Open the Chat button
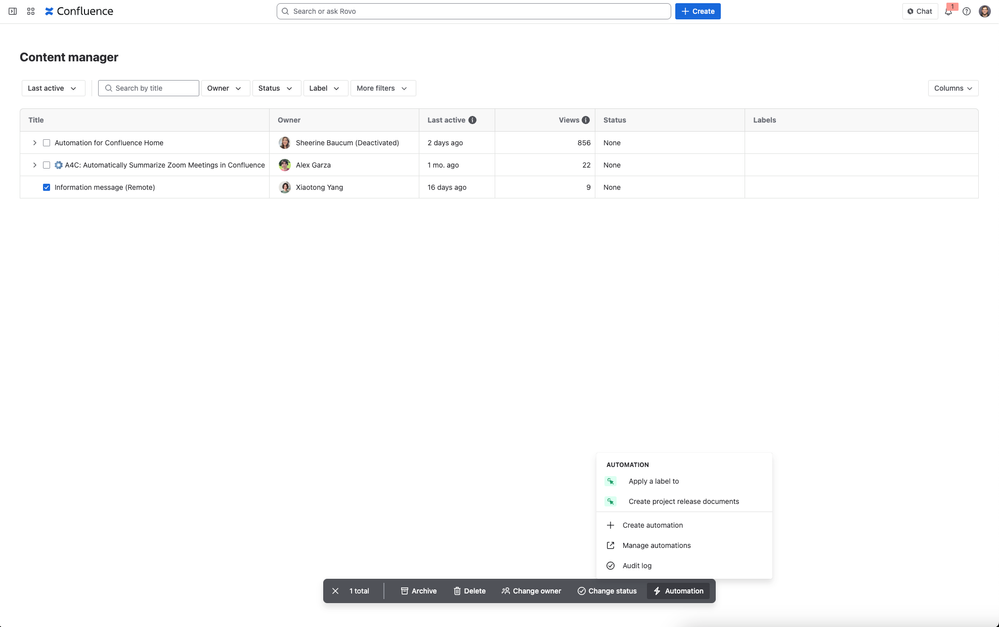The height and width of the screenshot is (627, 999). (x=920, y=11)
